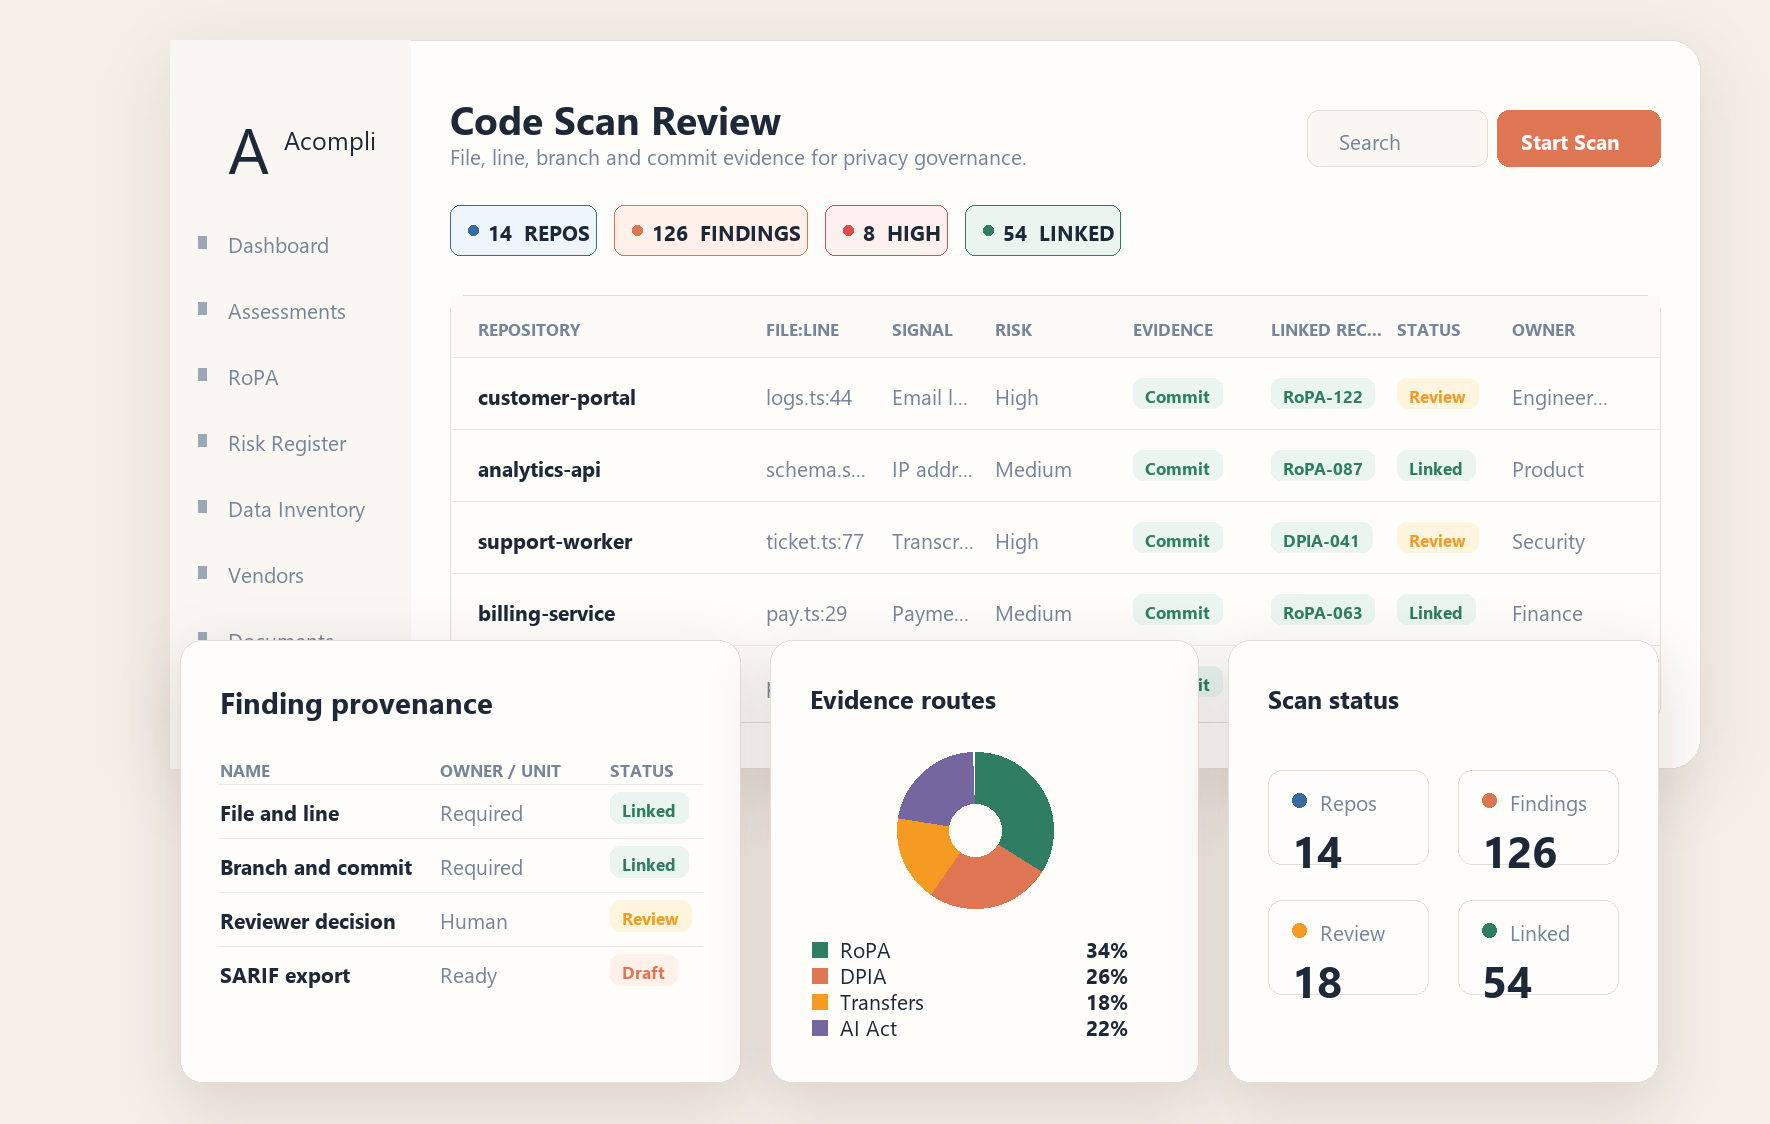This screenshot has width=1770, height=1124.
Task: Filter by the 54 Linked chip
Action: [x=1042, y=231]
